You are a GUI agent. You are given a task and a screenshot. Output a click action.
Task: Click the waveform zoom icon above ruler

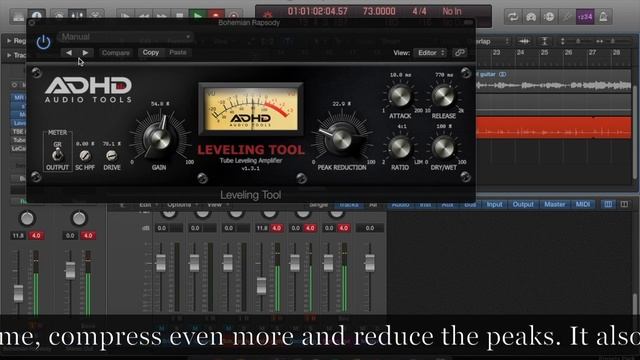pos(524,41)
